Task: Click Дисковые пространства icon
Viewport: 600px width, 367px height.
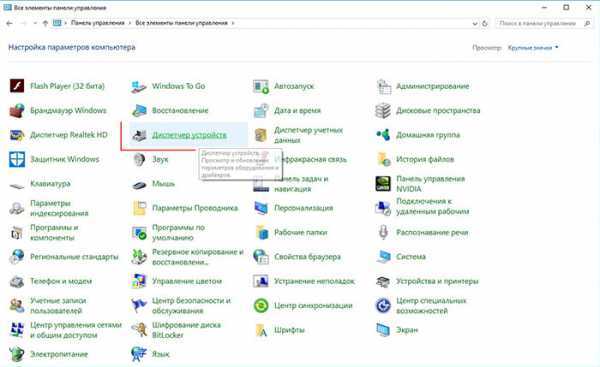Action: [x=383, y=111]
